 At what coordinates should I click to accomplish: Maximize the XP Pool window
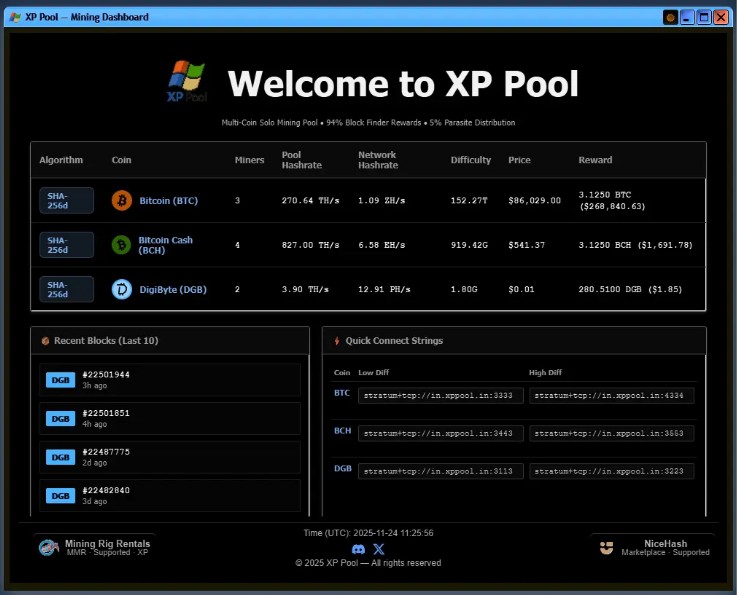[x=704, y=18]
